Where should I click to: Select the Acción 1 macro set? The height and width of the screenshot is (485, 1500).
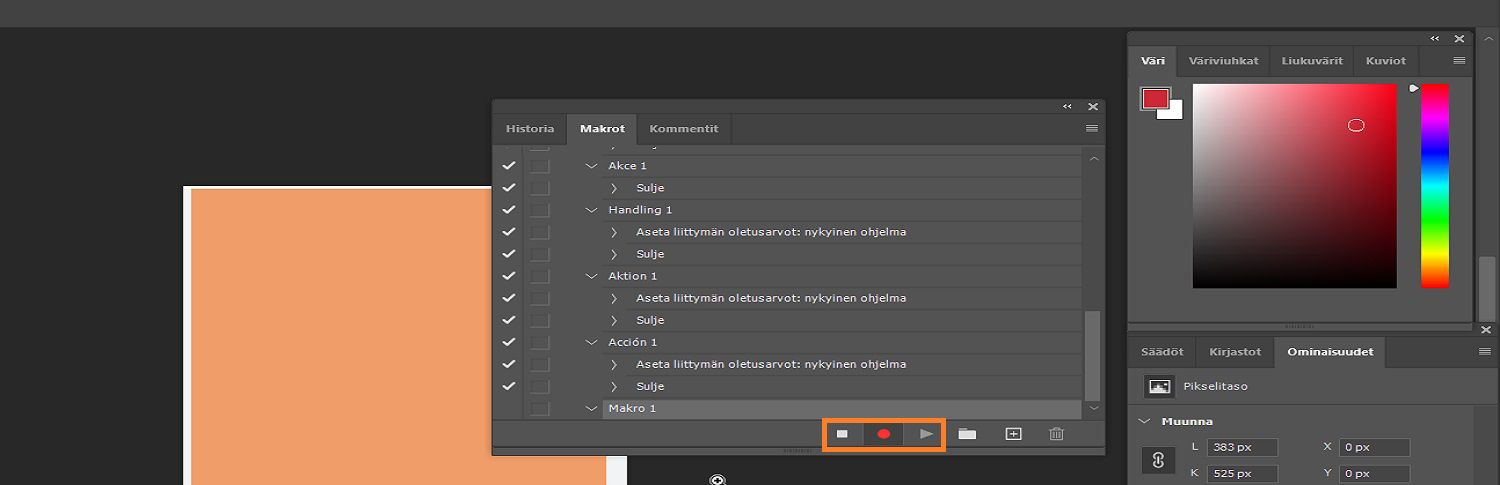pyautogui.click(x=633, y=342)
